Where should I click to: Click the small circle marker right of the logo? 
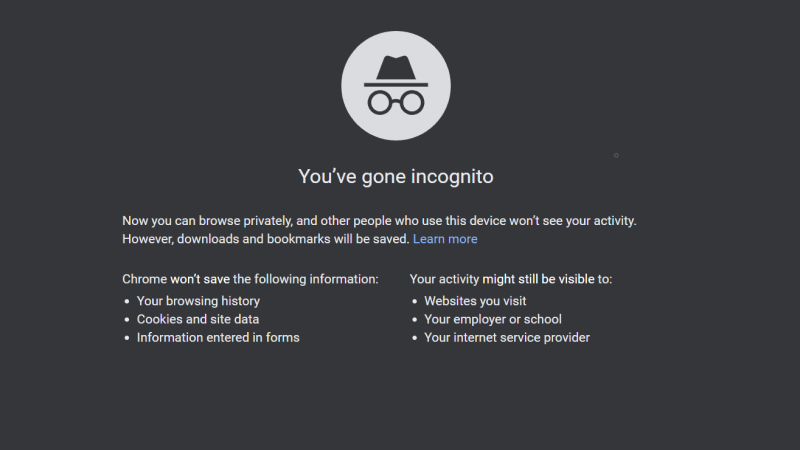616,155
